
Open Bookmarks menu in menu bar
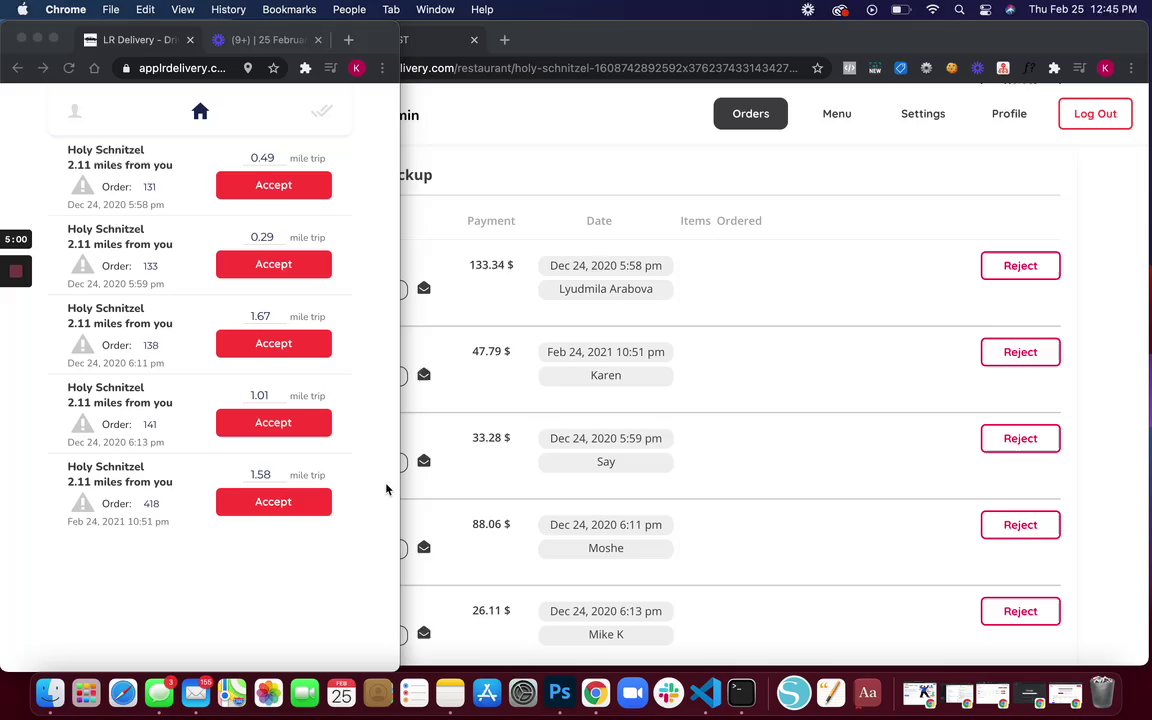pyautogui.click(x=289, y=10)
